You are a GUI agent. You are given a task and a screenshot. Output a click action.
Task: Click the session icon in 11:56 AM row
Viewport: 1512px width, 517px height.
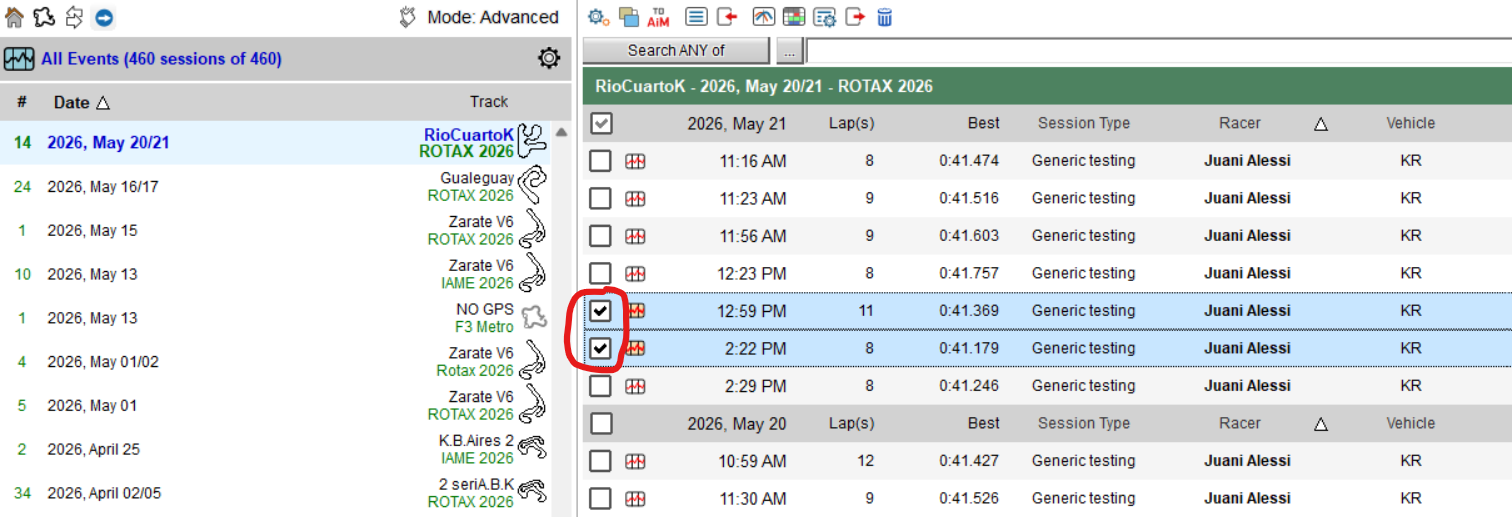pyautogui.click(x=635, y=236)
